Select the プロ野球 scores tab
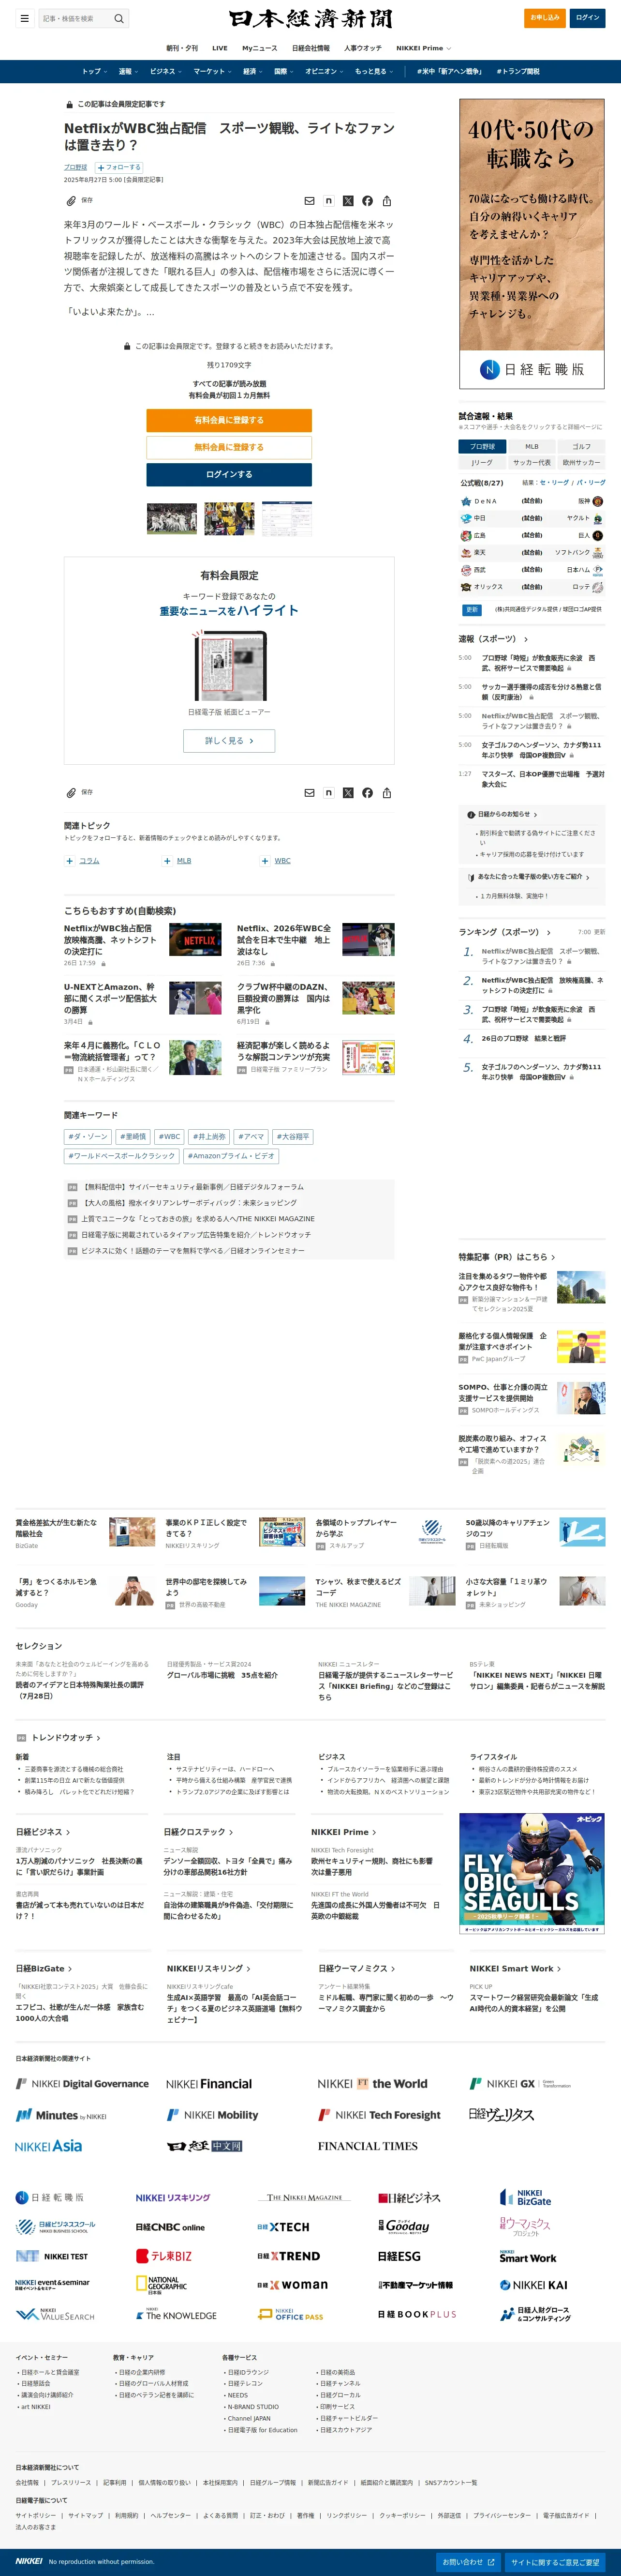The image size is (621, 2576). [x=482, y=446]
